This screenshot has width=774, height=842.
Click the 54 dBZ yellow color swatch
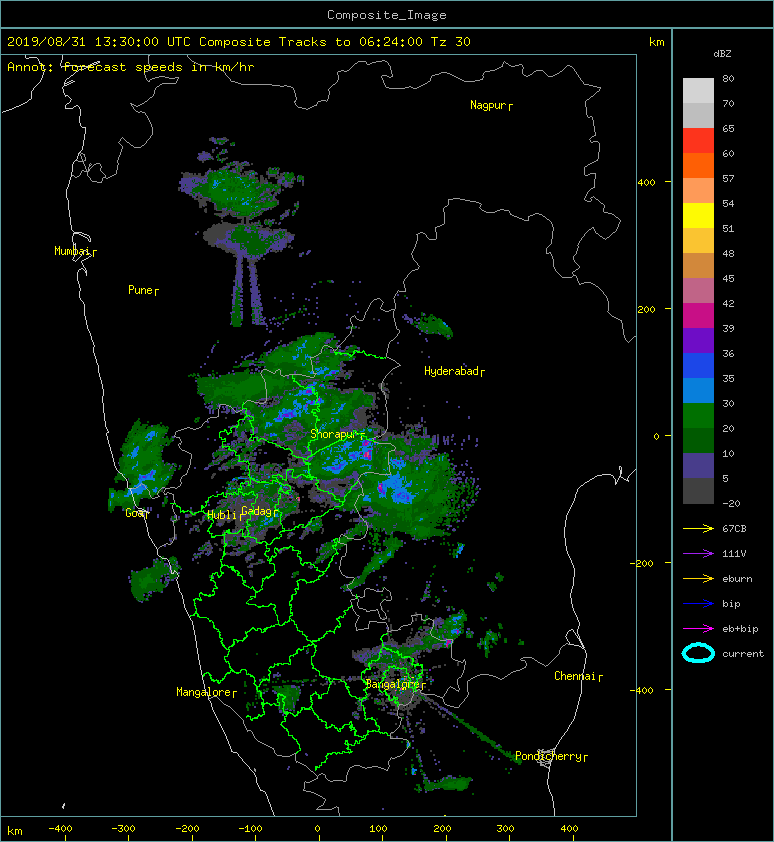(x=698, y=215)
